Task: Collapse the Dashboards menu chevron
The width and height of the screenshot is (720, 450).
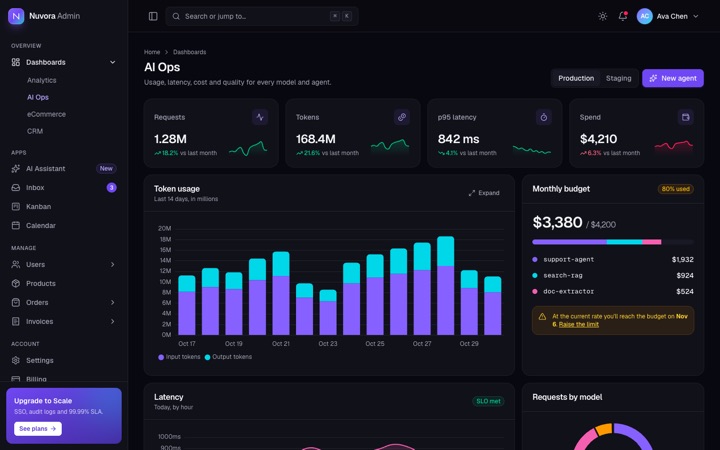Action: pyautogui.click(x=112, y=62)
